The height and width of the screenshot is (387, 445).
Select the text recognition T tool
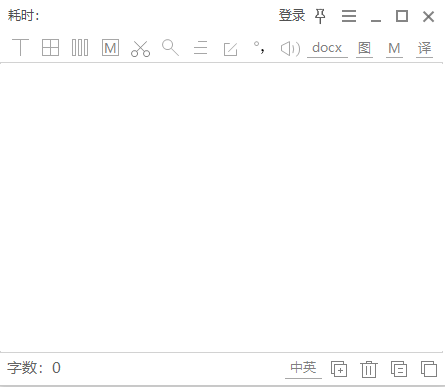pos(20,48)
